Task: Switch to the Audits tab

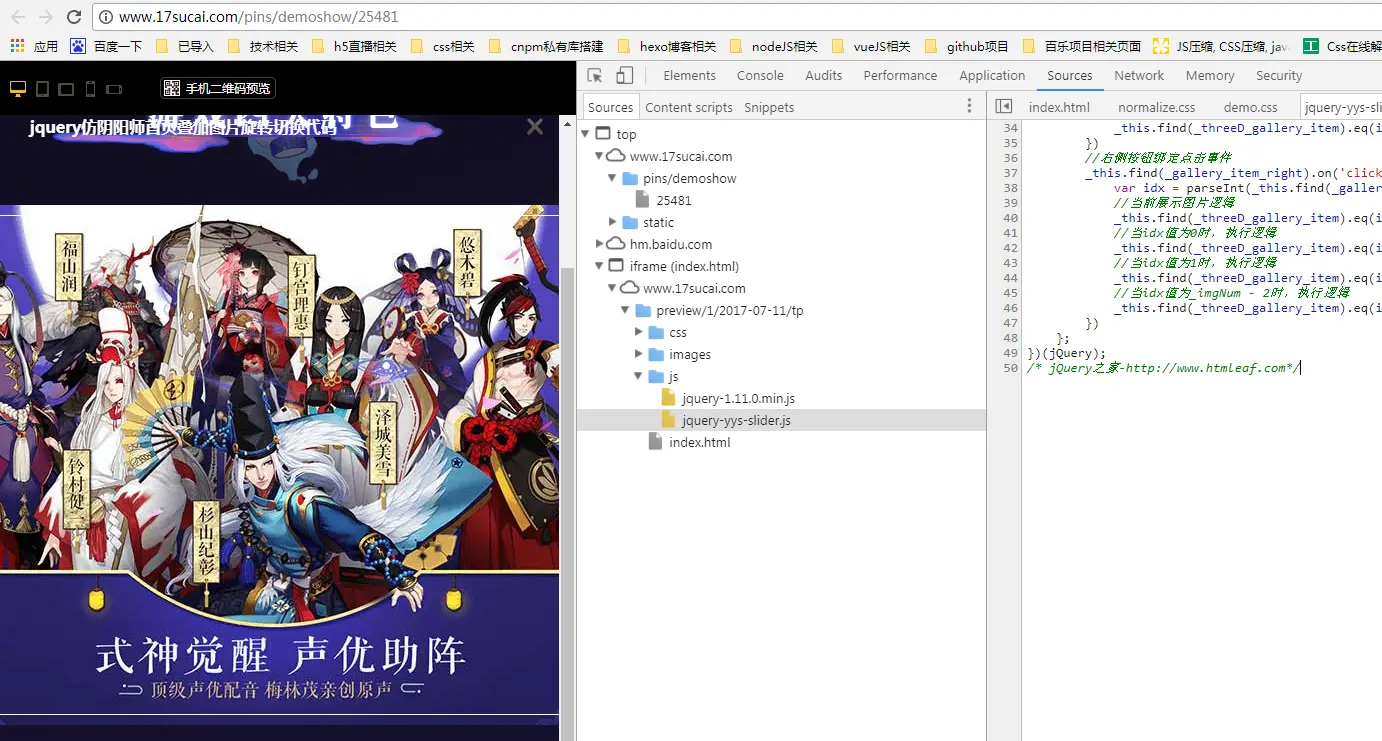Action: click(x=824, y=75)
